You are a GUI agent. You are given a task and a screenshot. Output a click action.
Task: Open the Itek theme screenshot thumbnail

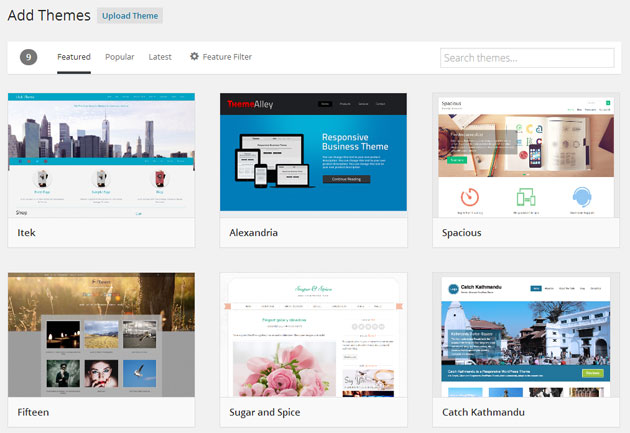coord(101,155)
